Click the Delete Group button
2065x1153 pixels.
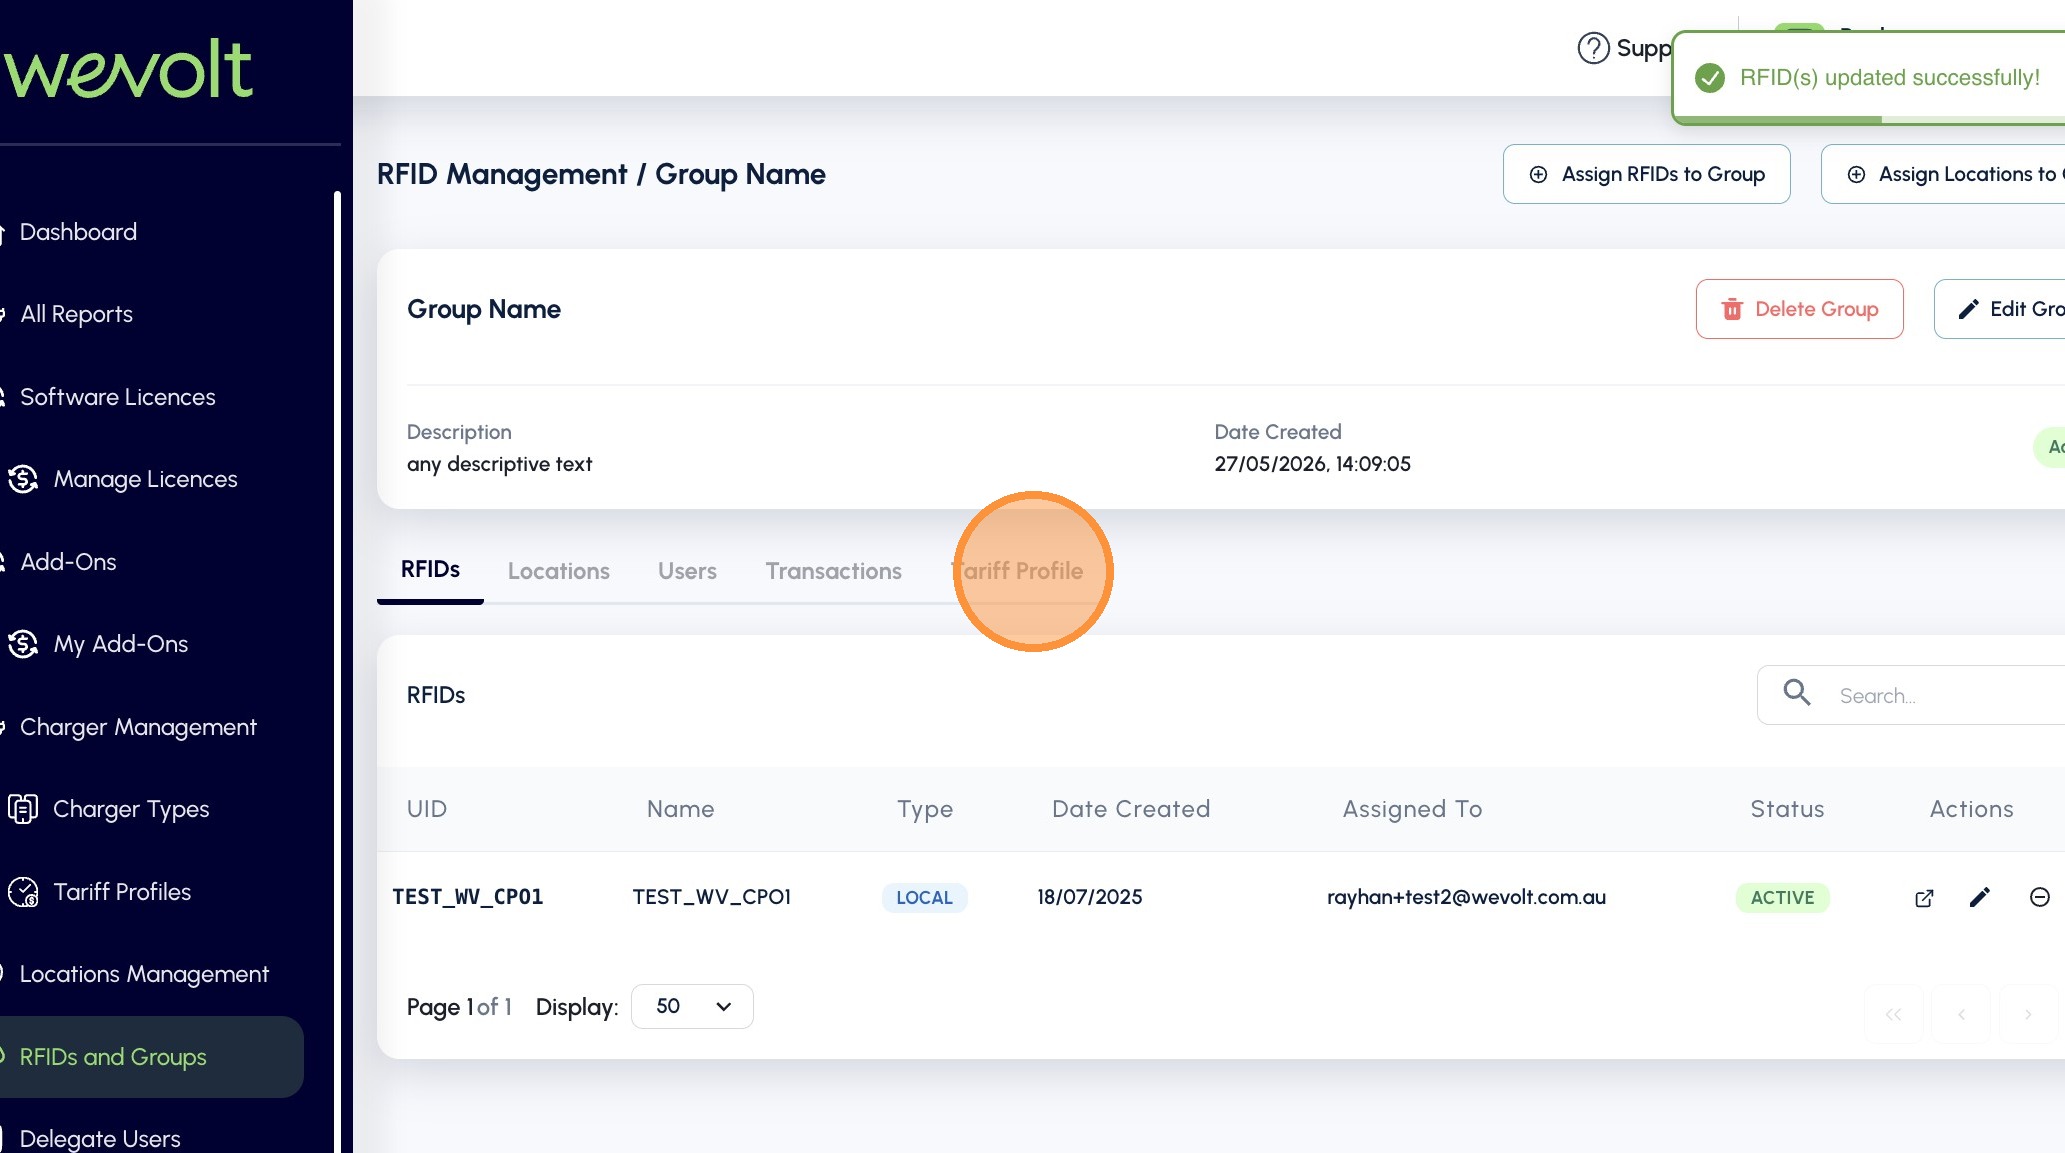1799,309
